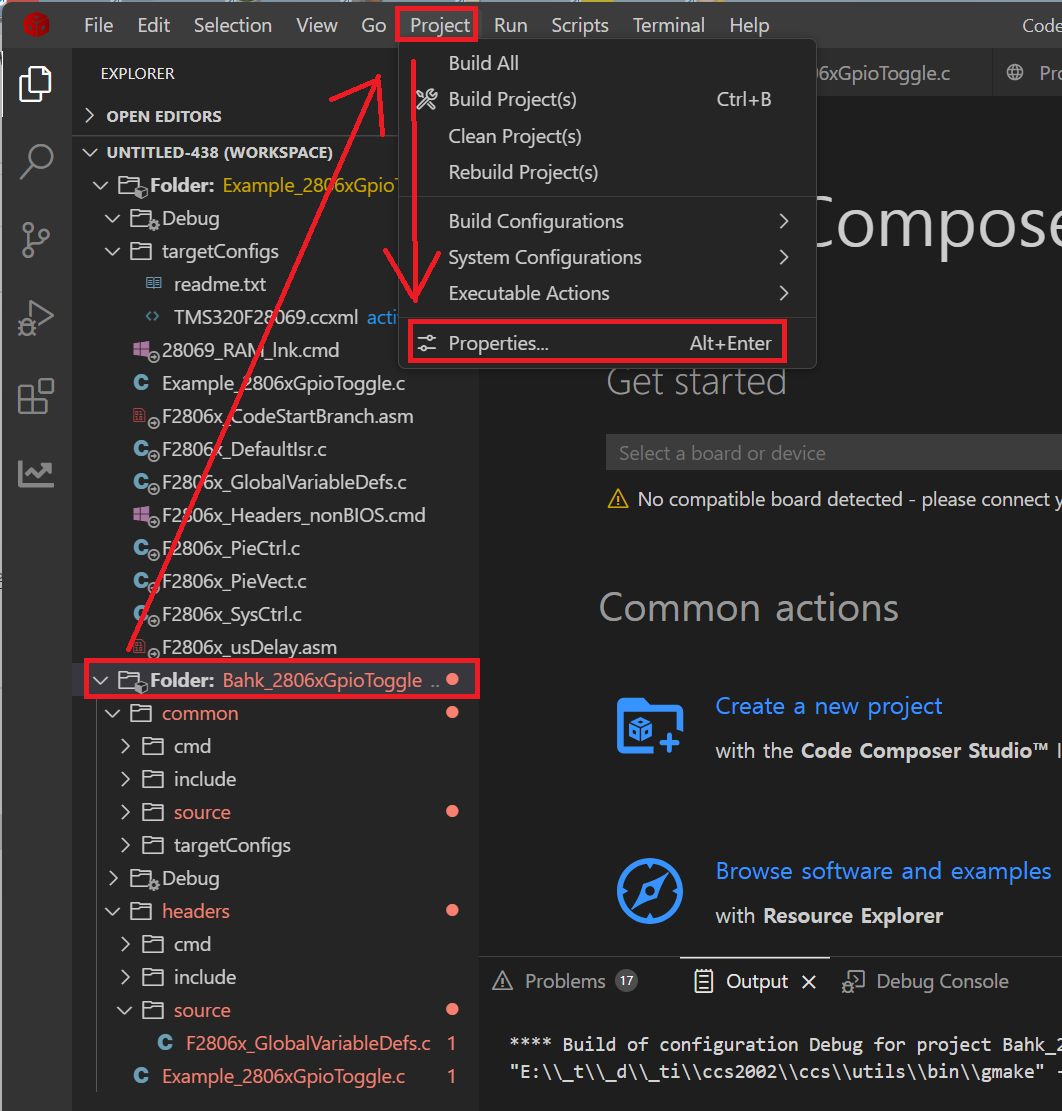Image resolution: width=1062 pixels, height=1111 pixels.
Task: Click the Select a board or device field
Action: click(x=834, y=453)
